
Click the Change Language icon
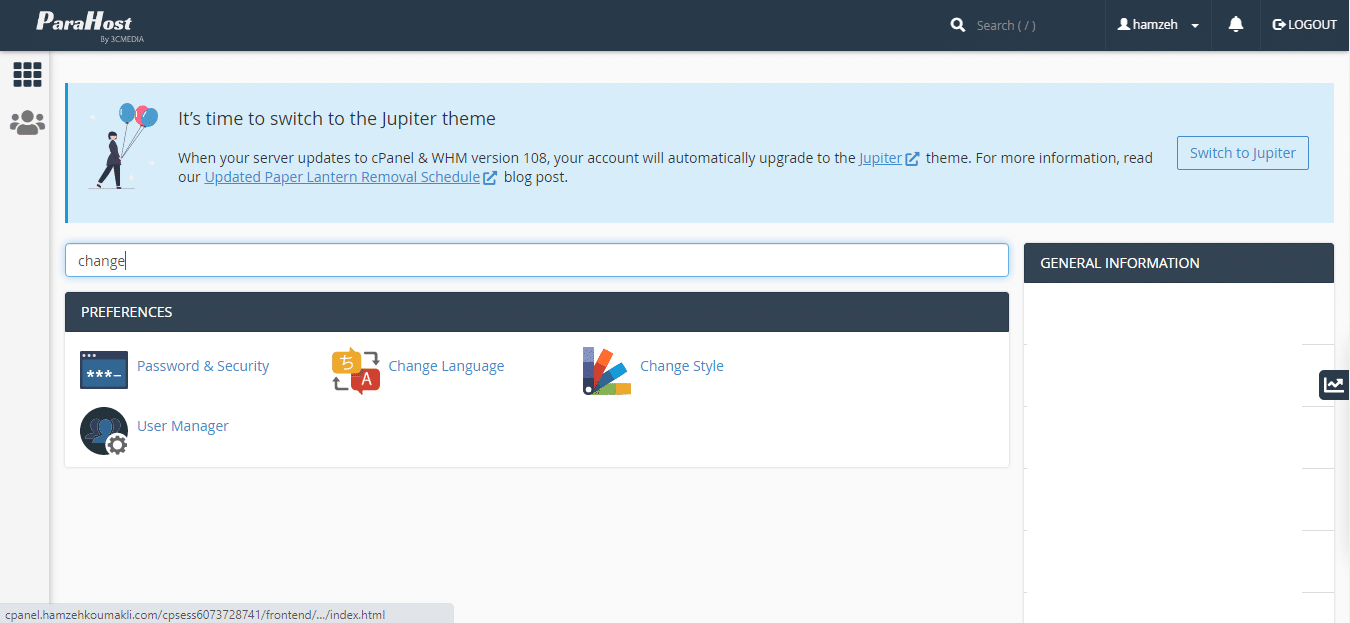pos(355,371)
